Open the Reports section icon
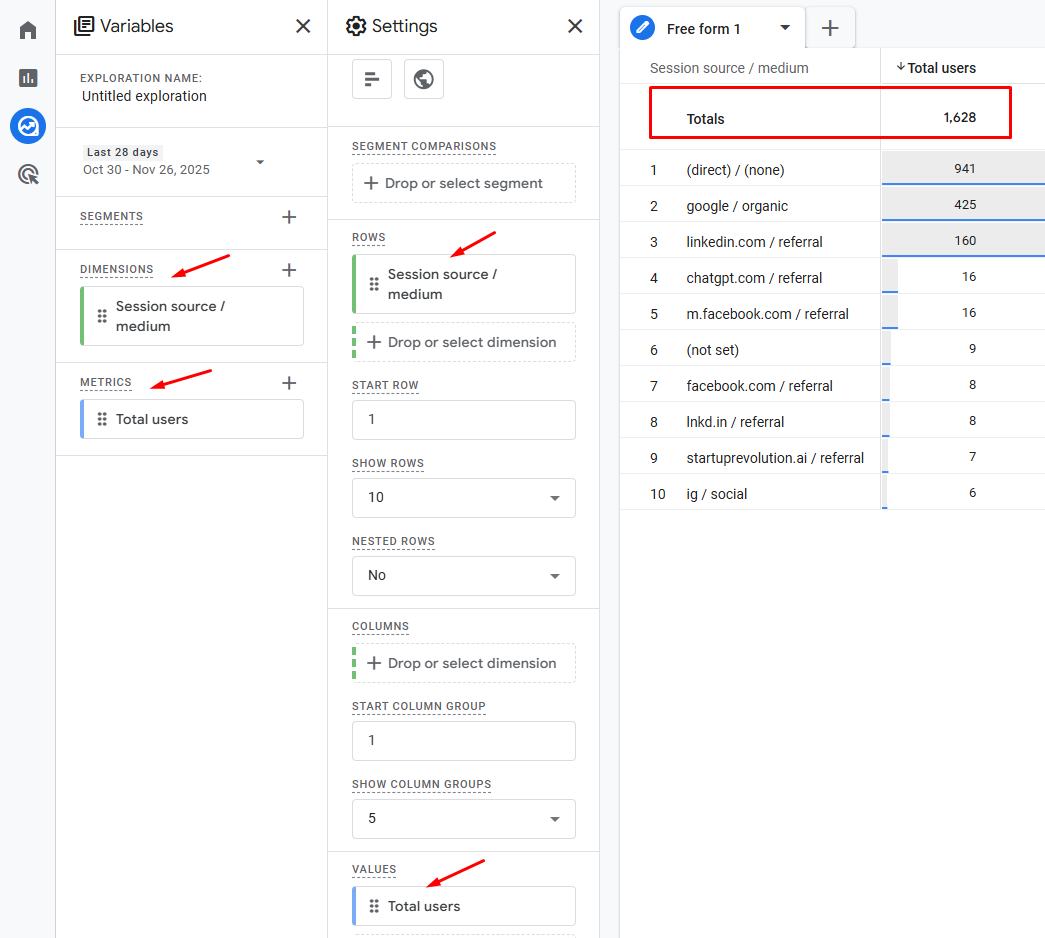The image size is (1045, 938). click(x=27, y=77)
